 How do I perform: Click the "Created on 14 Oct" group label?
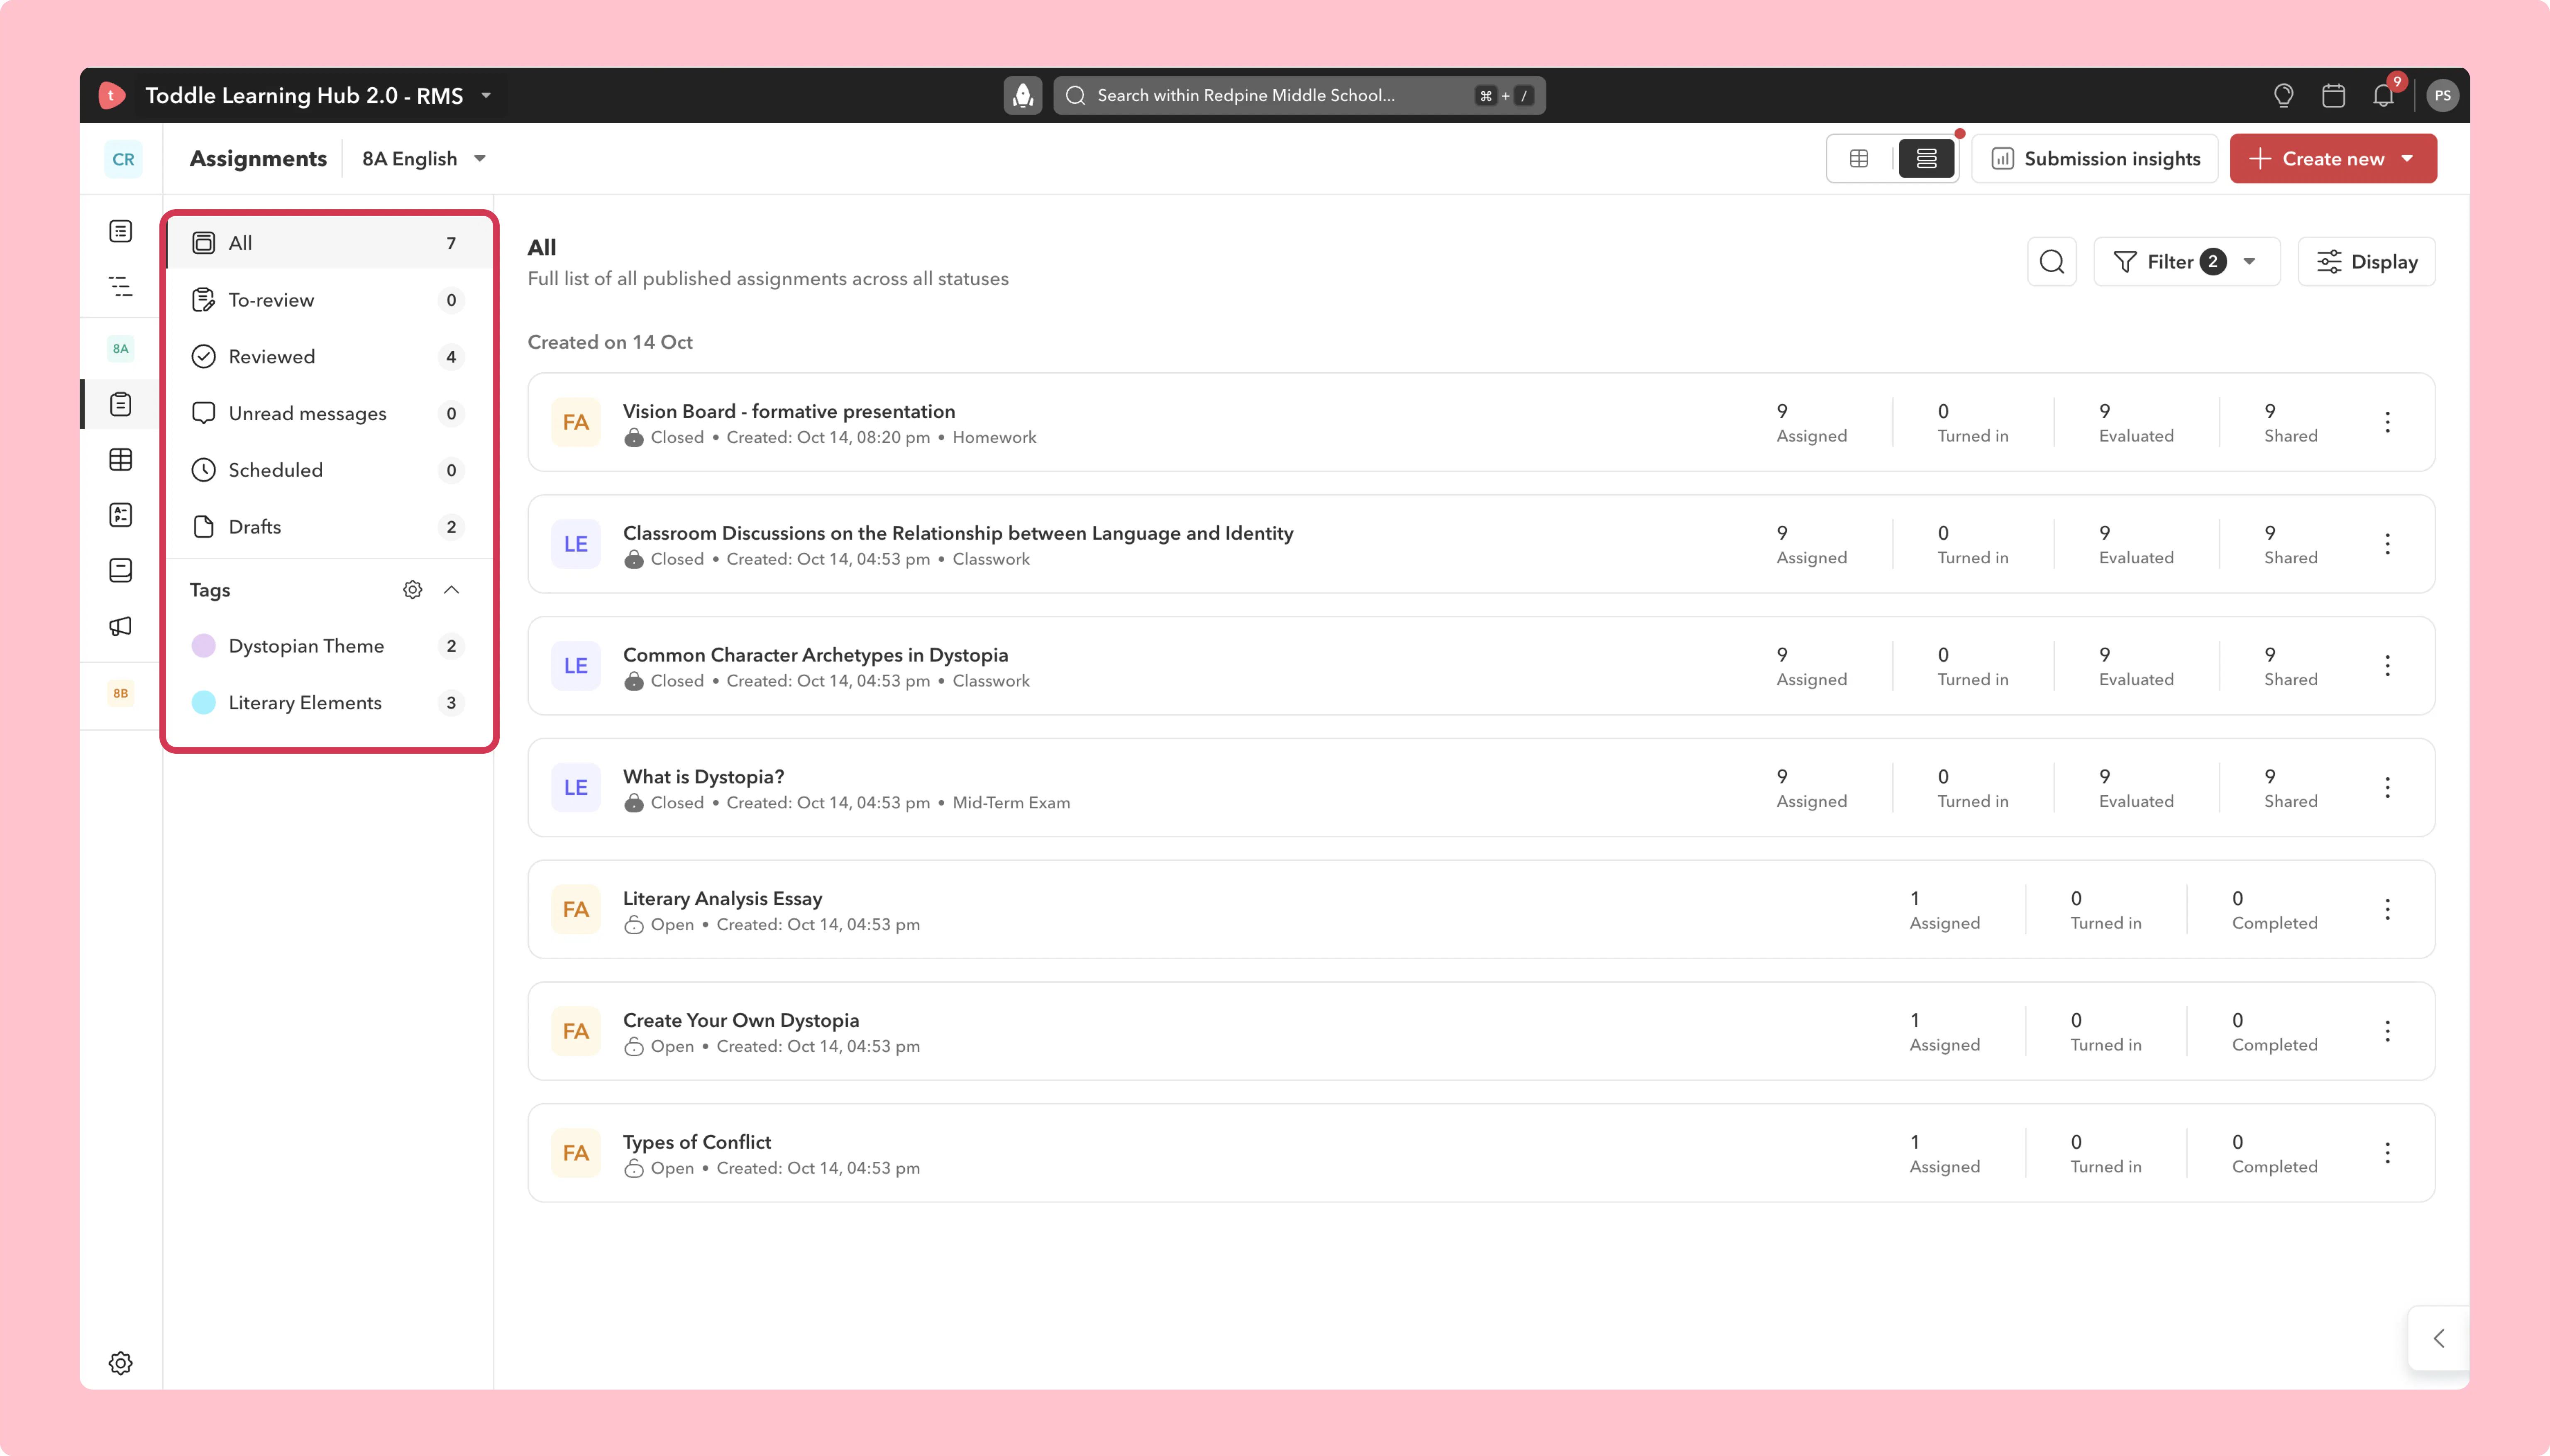pos(610,342)
